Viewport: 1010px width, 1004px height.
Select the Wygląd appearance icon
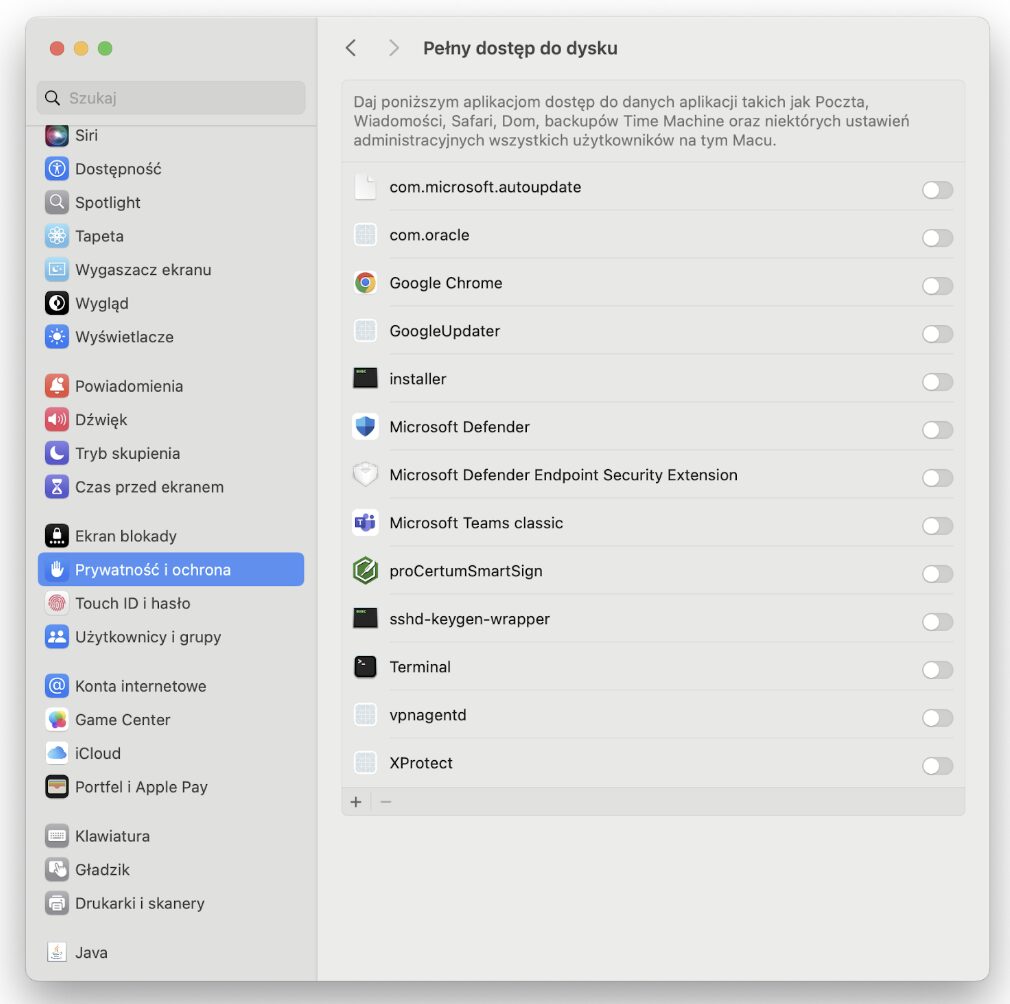click(57, 303)
